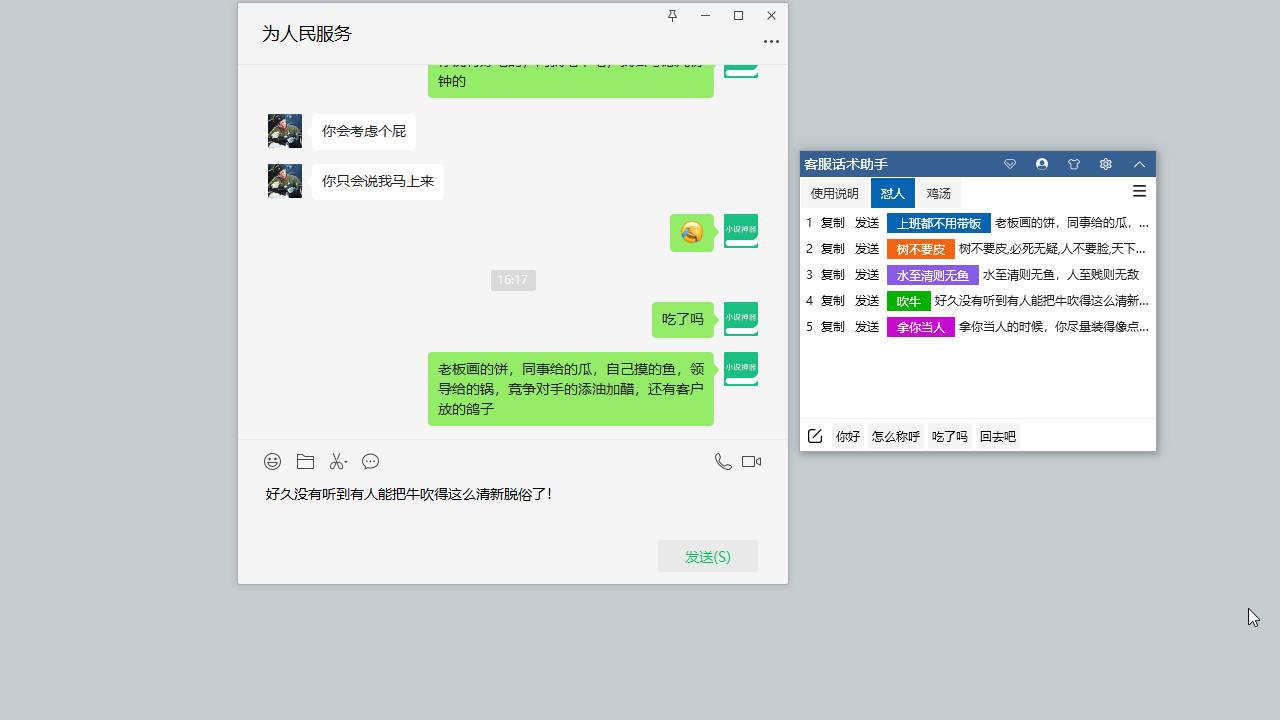Open chat info three-dots menu
Screen dimensions: 1280x720
click(x=771, y=42)
